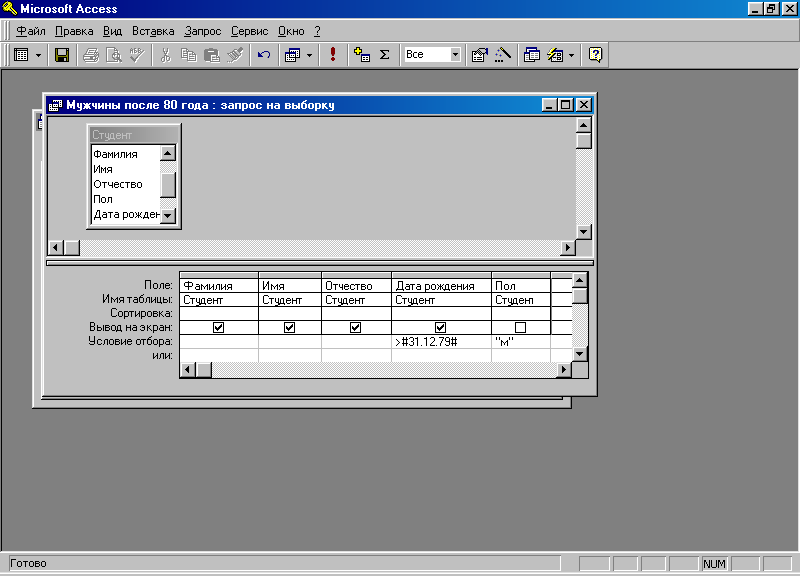This screenshot has width=800, height=576.
Task: Maximize the query design window
Action: coord(565,105)
